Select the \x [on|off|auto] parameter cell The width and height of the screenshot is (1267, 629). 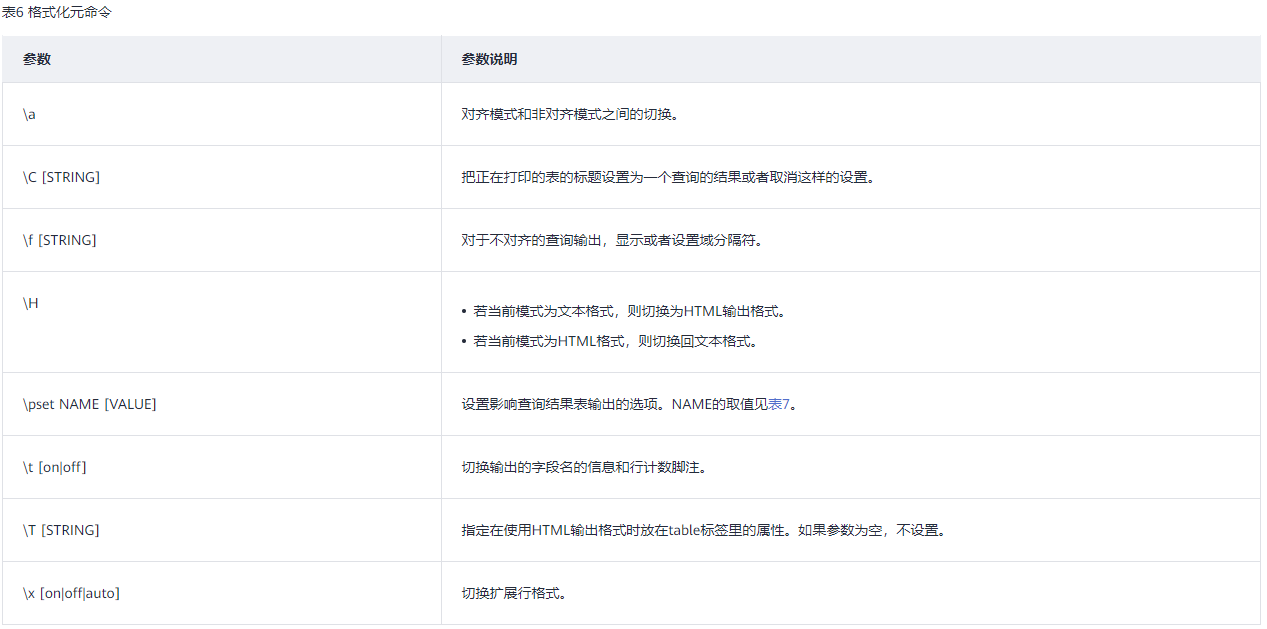[x=222, y=593]
